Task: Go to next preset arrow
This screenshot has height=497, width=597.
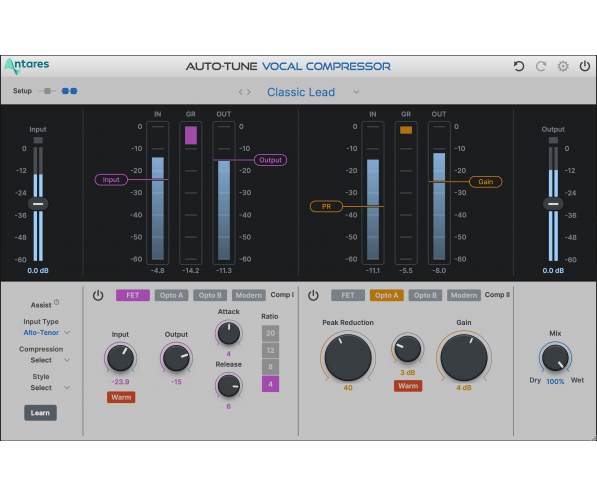Action: [249, 92]
